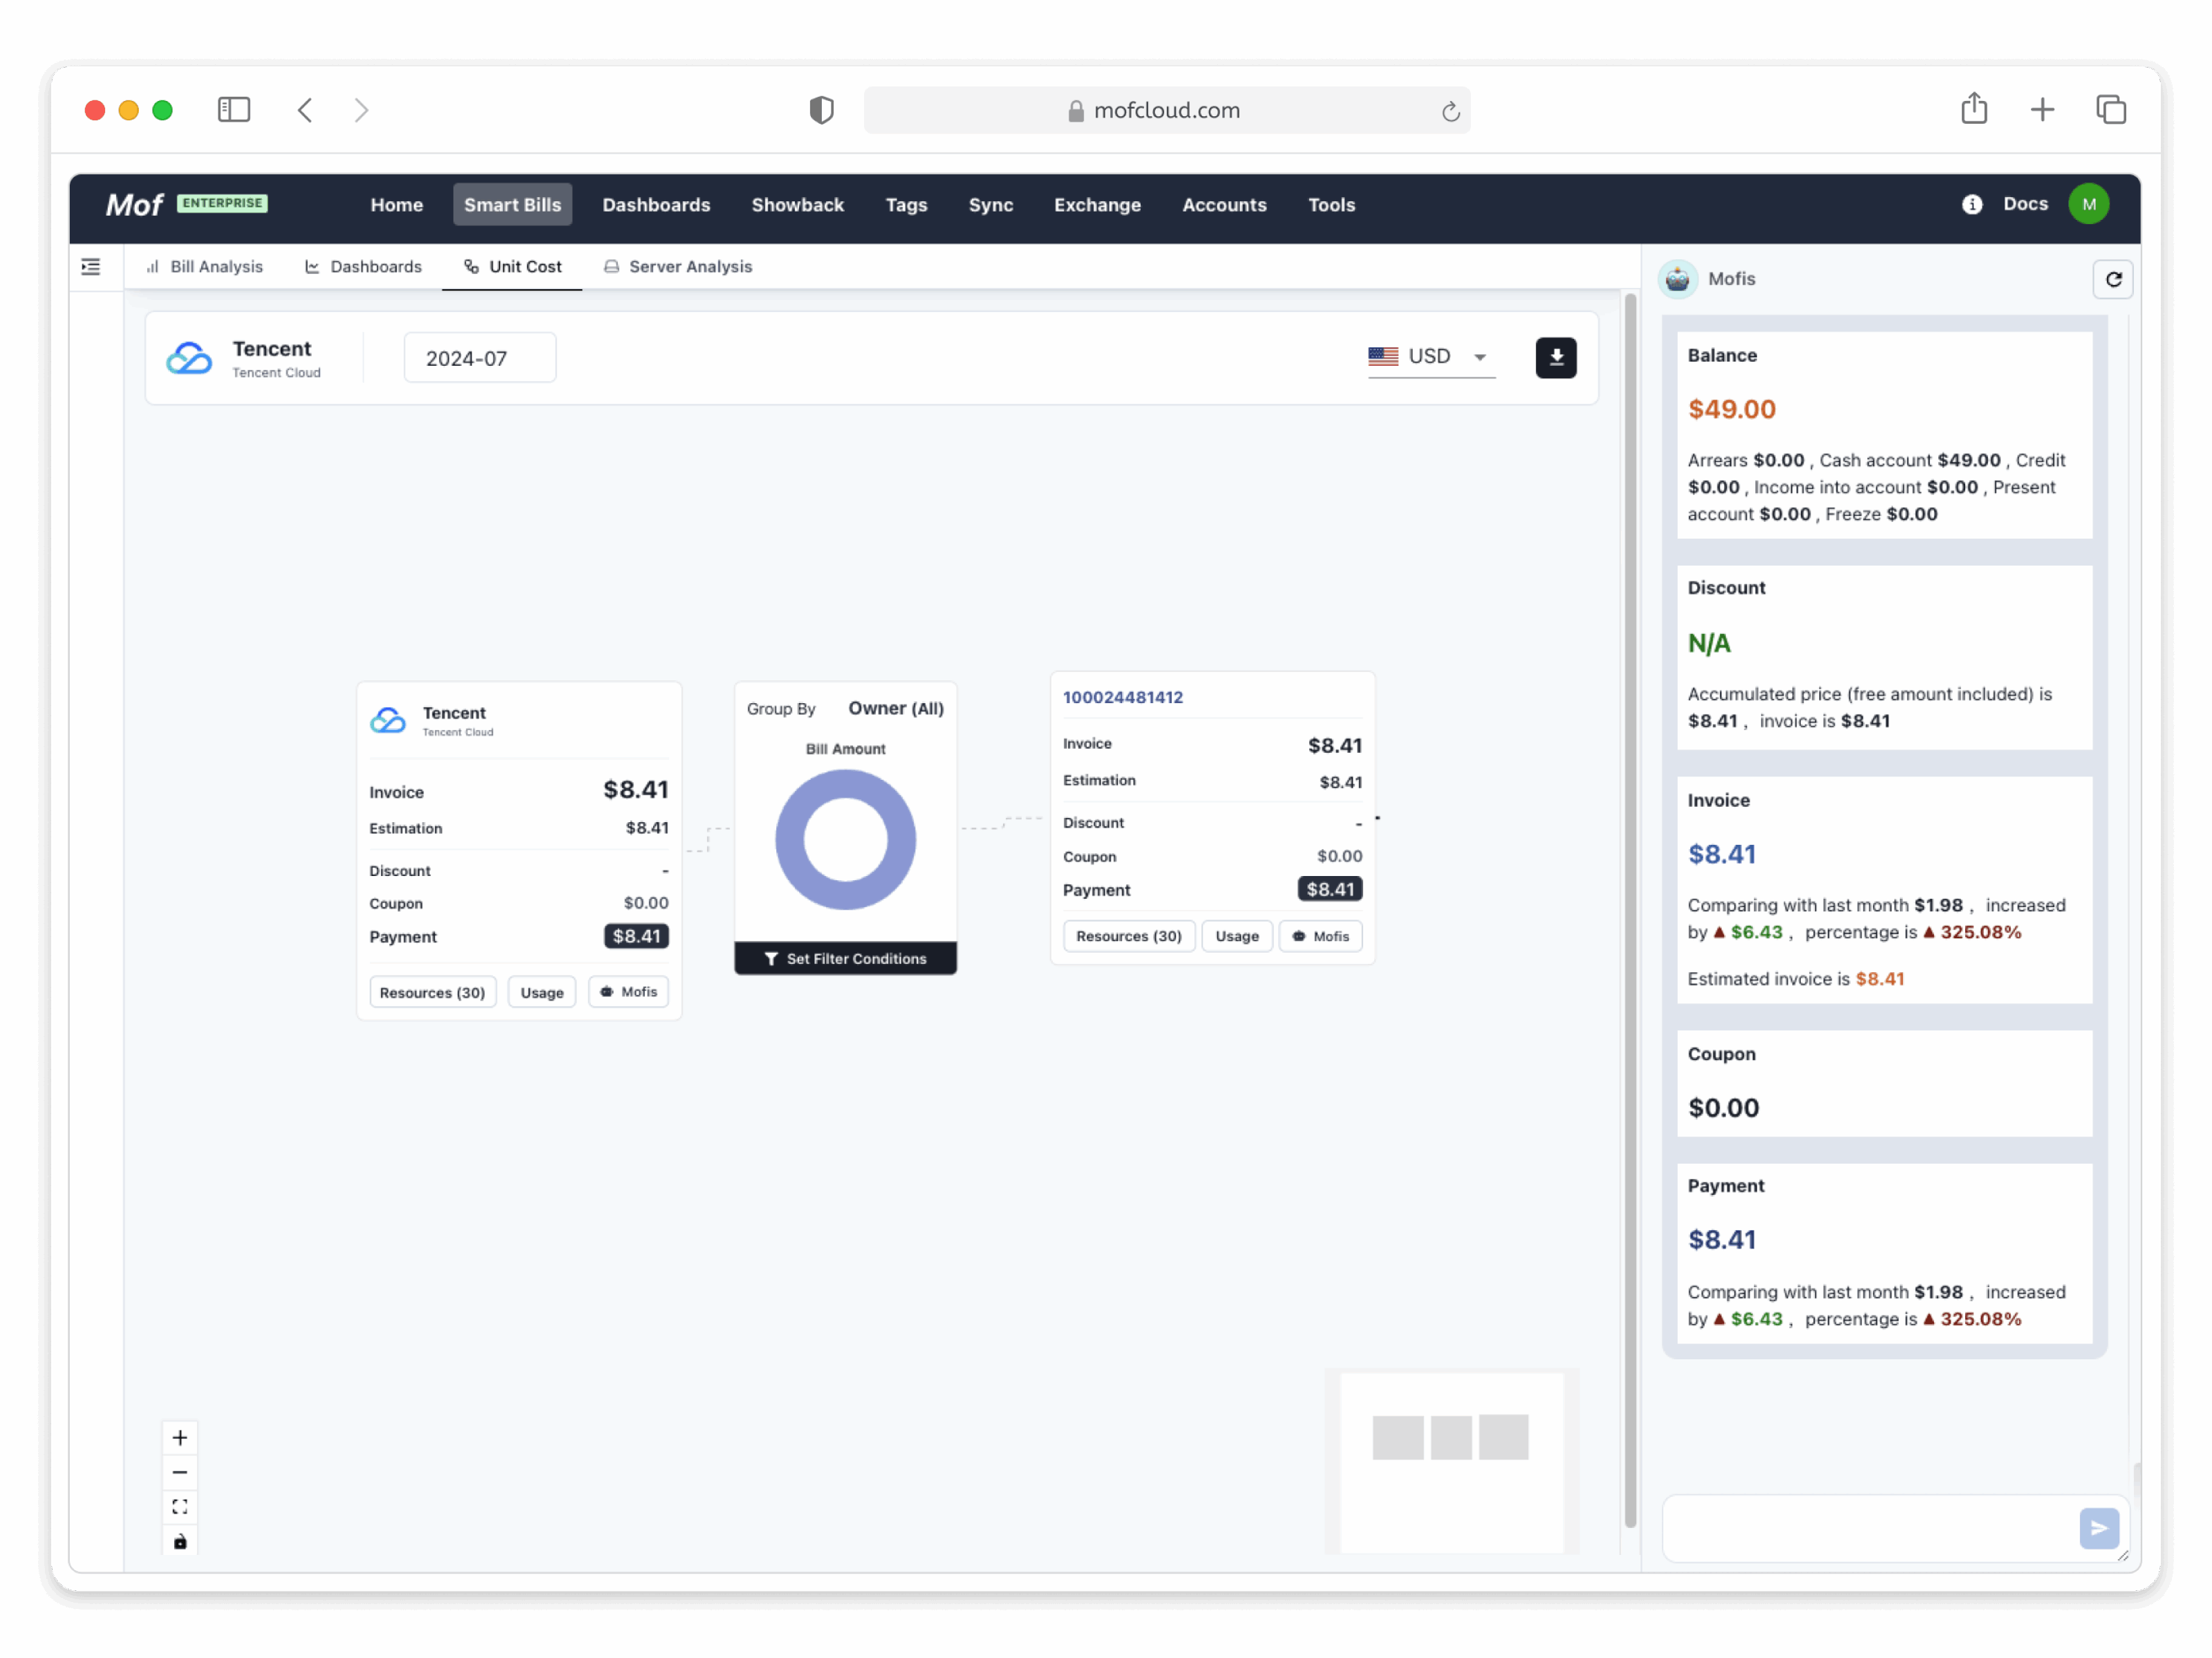
Task: Open the Docs link
Action: [x=2025, y=204]
